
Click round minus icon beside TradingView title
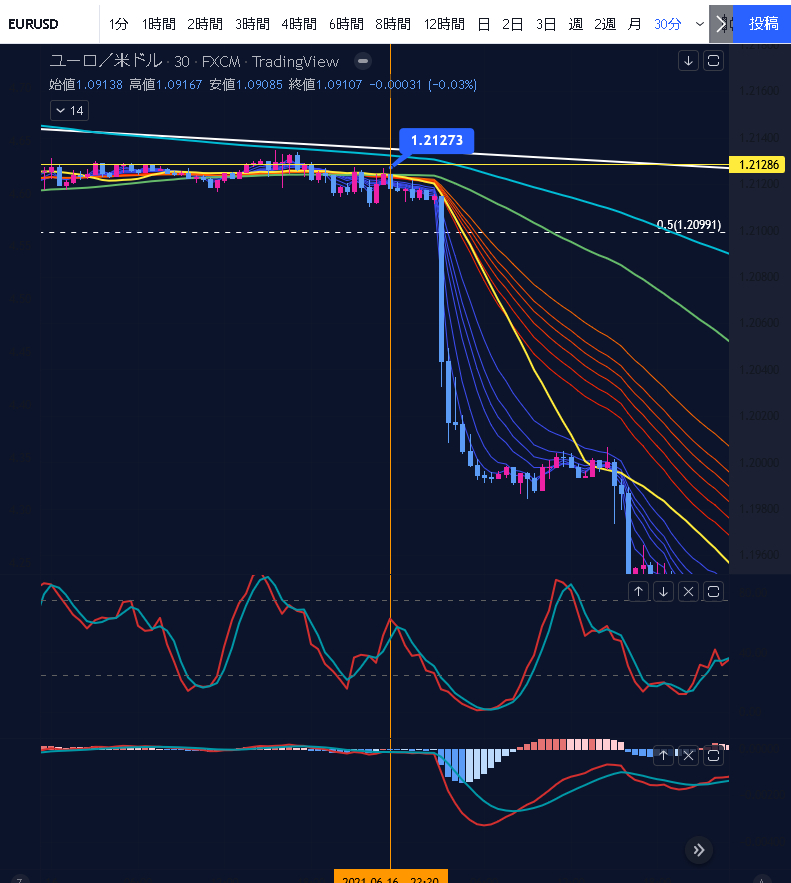tap(364, 61)
